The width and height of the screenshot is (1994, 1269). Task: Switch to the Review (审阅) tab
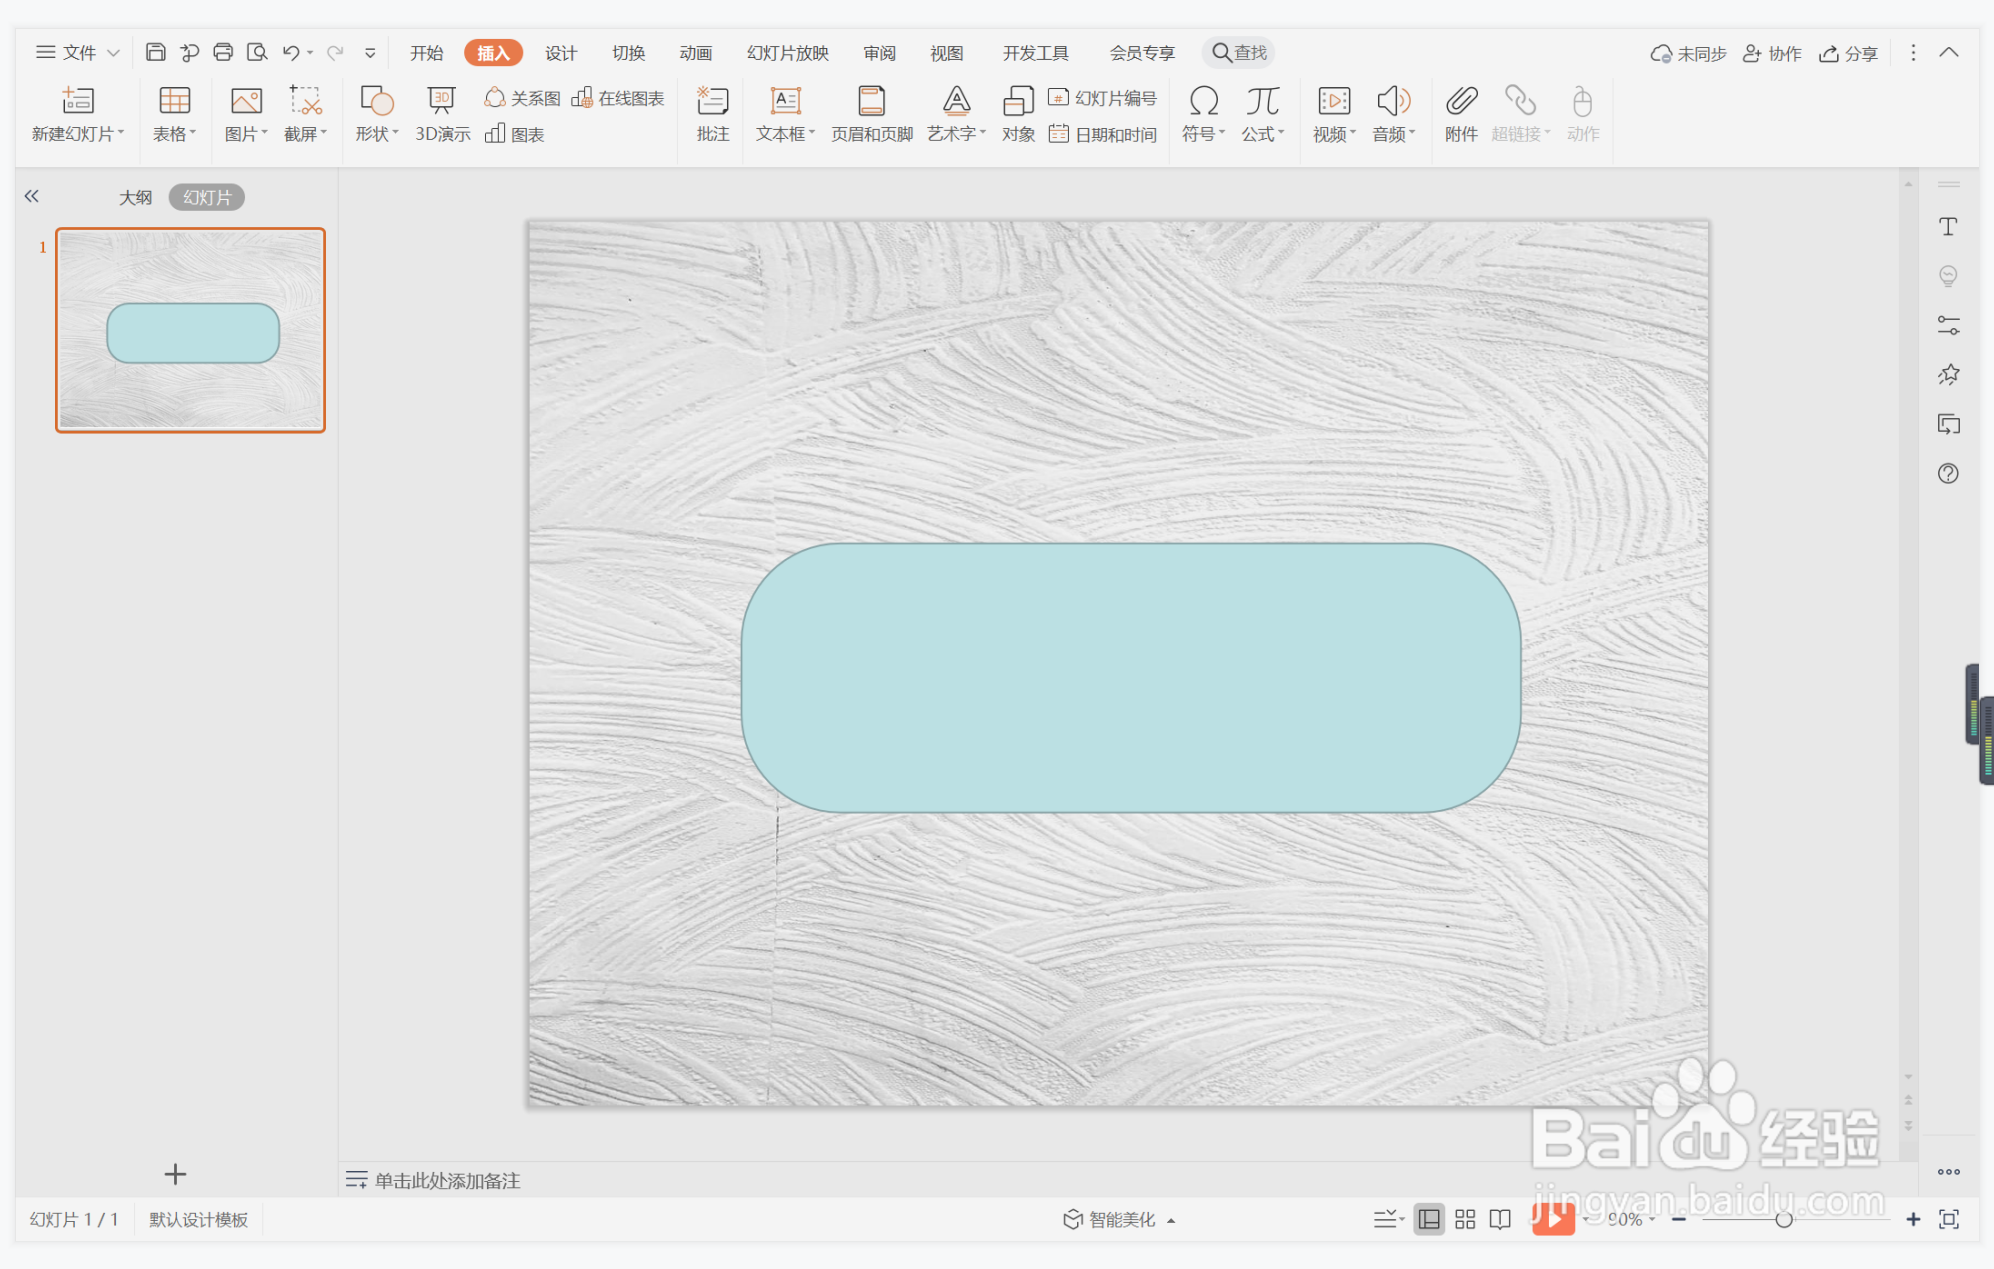[x=880, y=53]
